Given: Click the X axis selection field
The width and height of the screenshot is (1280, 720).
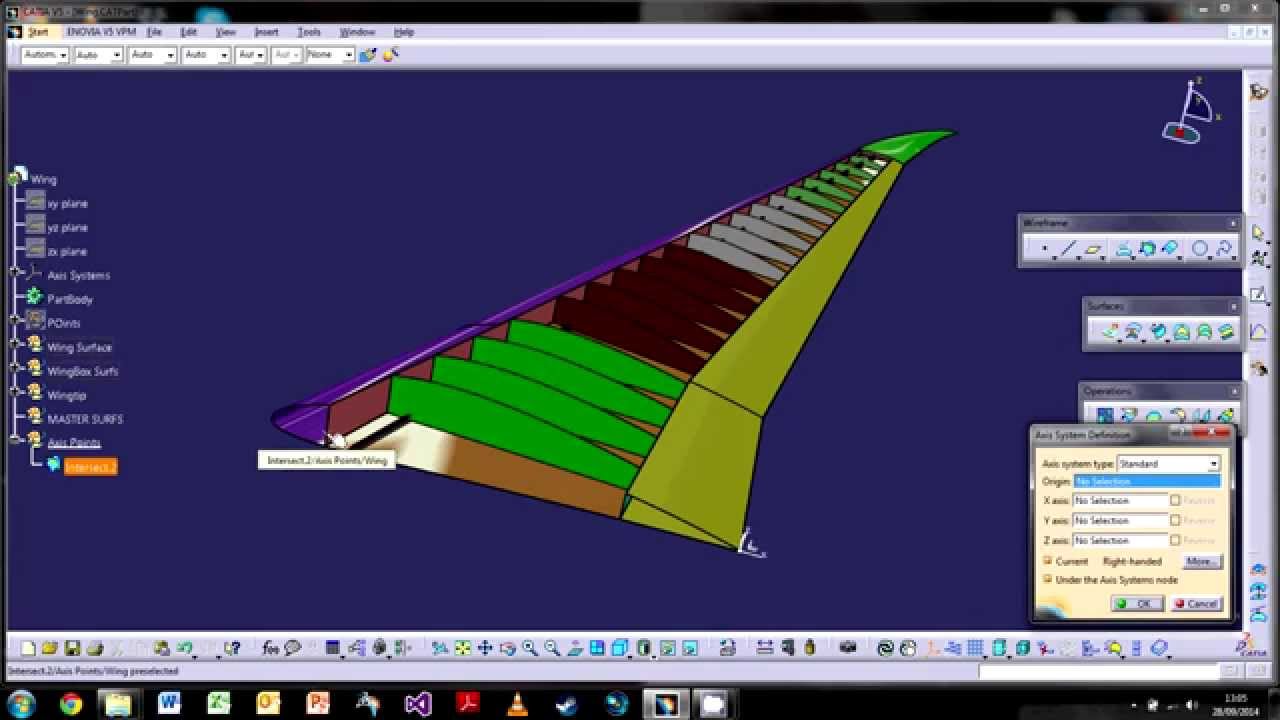Looking at the screenshot, I should pyautogui.click(x=1120, y=501).
